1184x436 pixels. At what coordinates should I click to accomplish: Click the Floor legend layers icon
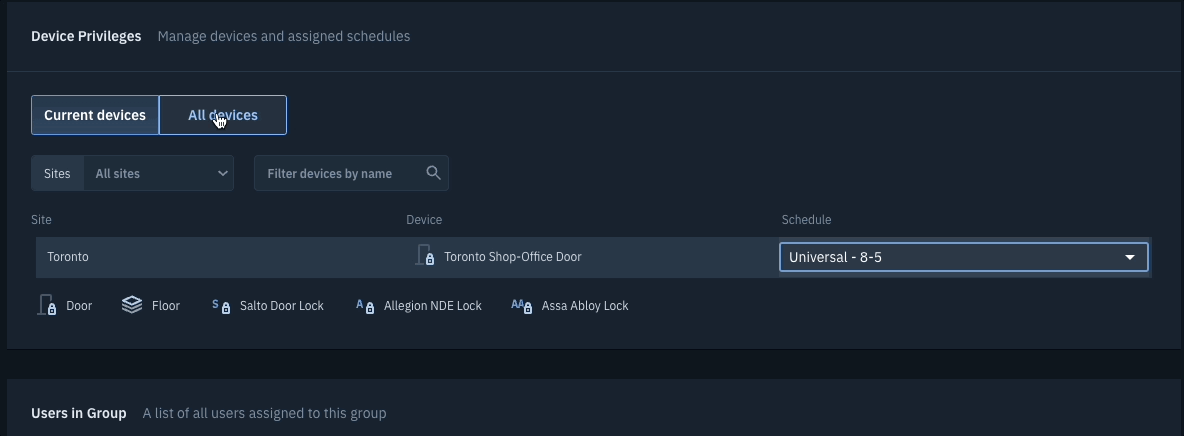[132, 305]
